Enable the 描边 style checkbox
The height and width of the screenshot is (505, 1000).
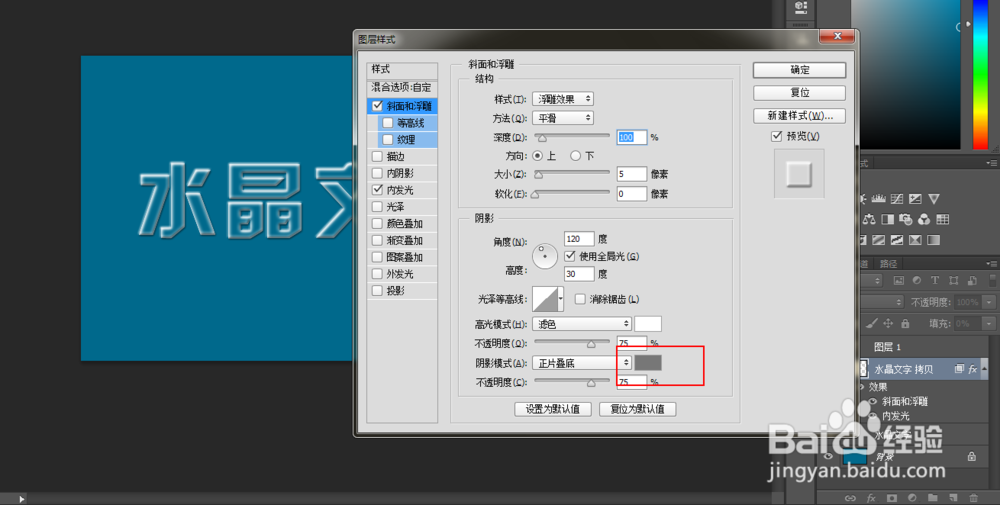coord(378,156)
